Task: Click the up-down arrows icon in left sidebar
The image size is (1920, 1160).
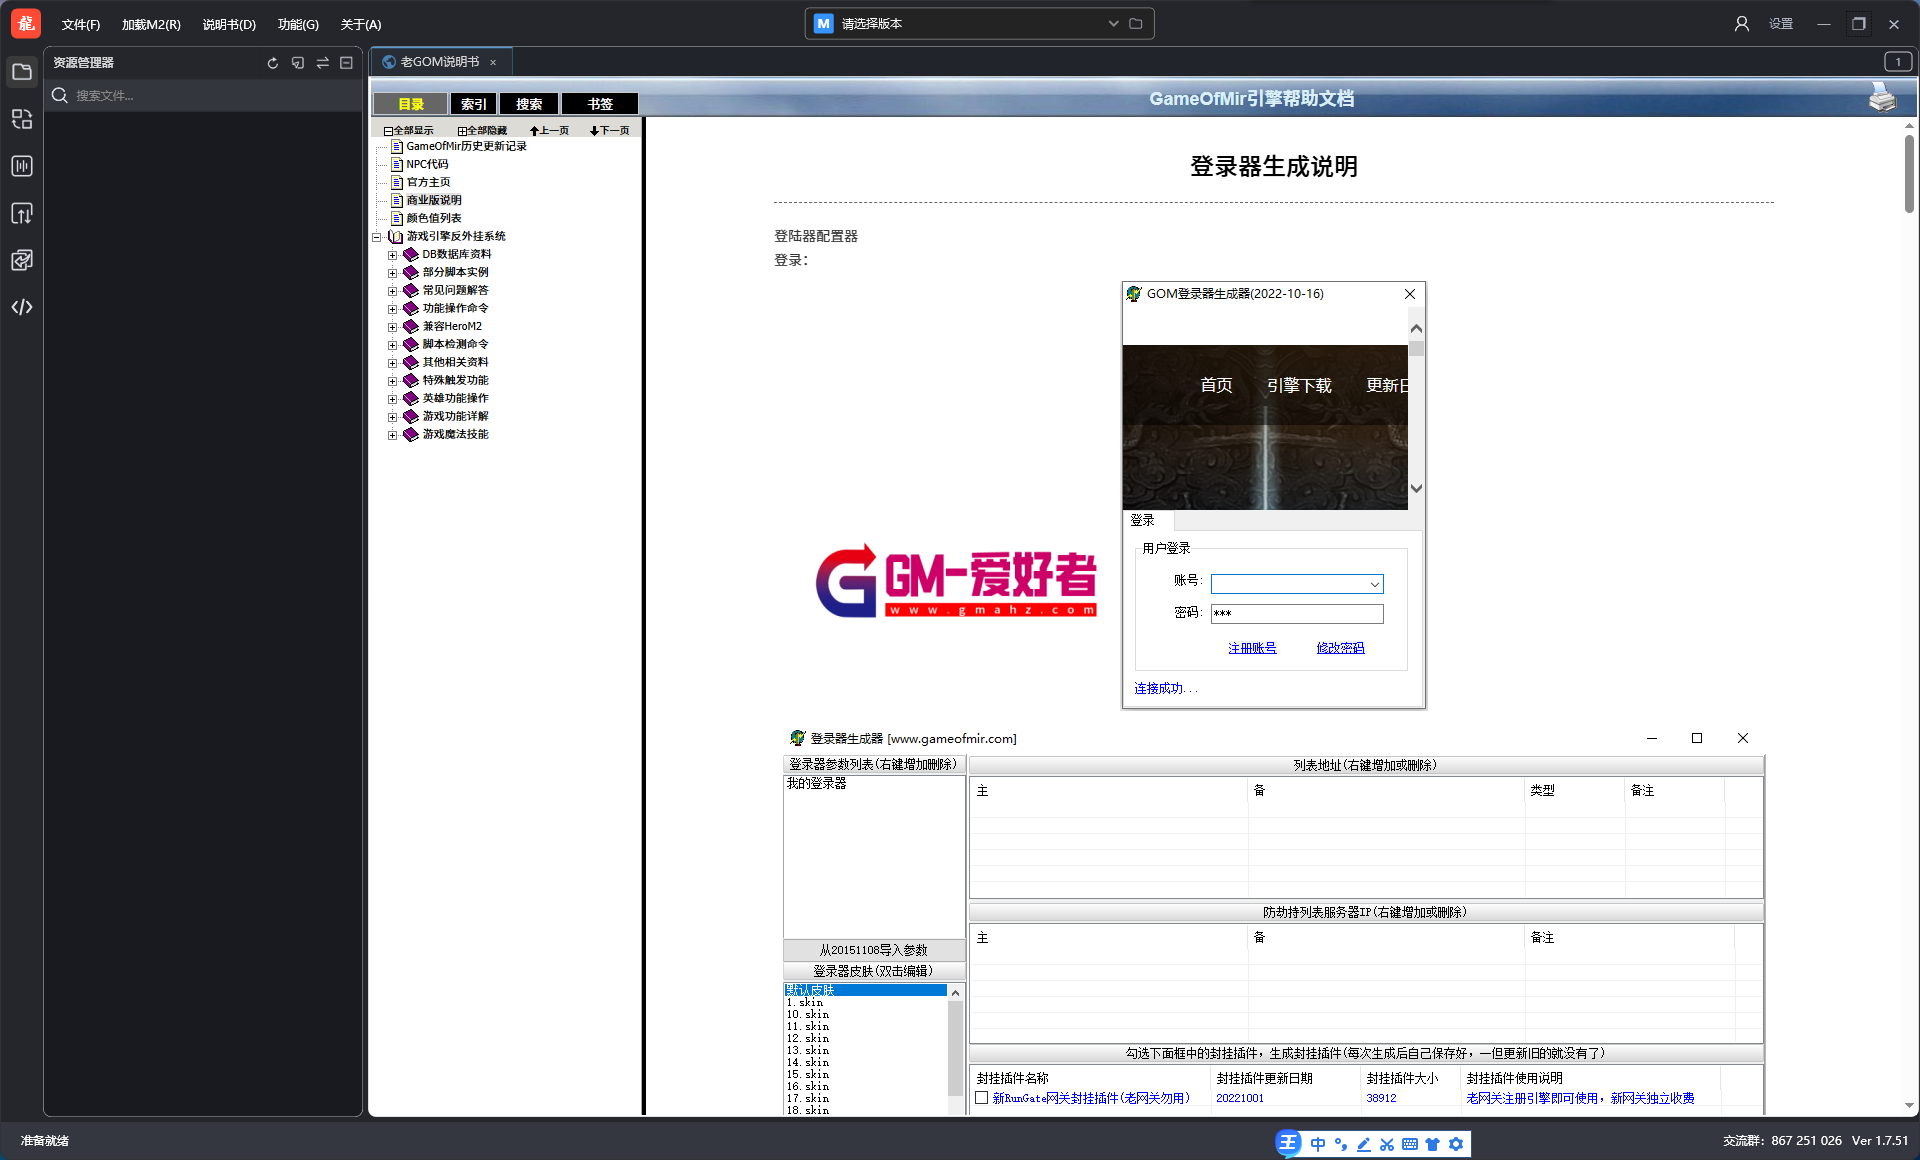Action: click(x=22, y=213)
